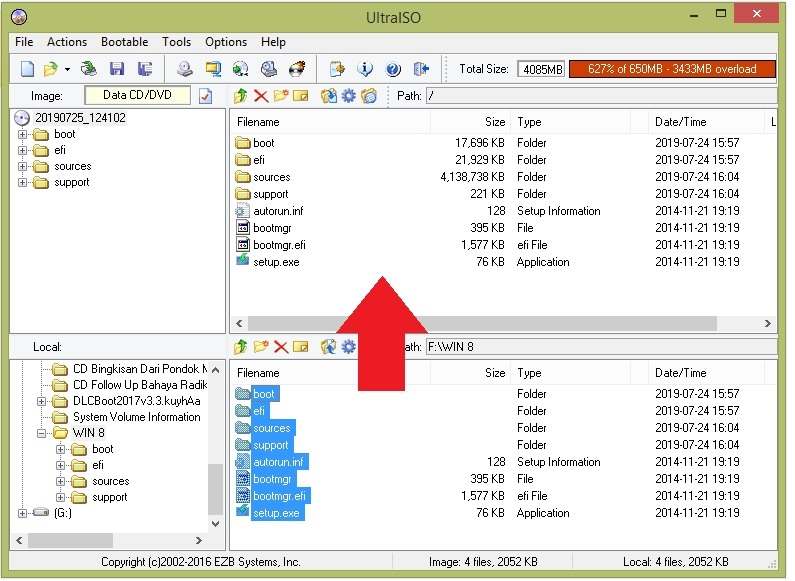Screen dimensions: 795x581
Task: Collapse the WIN 8 folder in Local tree
Action: pos(42,433)
